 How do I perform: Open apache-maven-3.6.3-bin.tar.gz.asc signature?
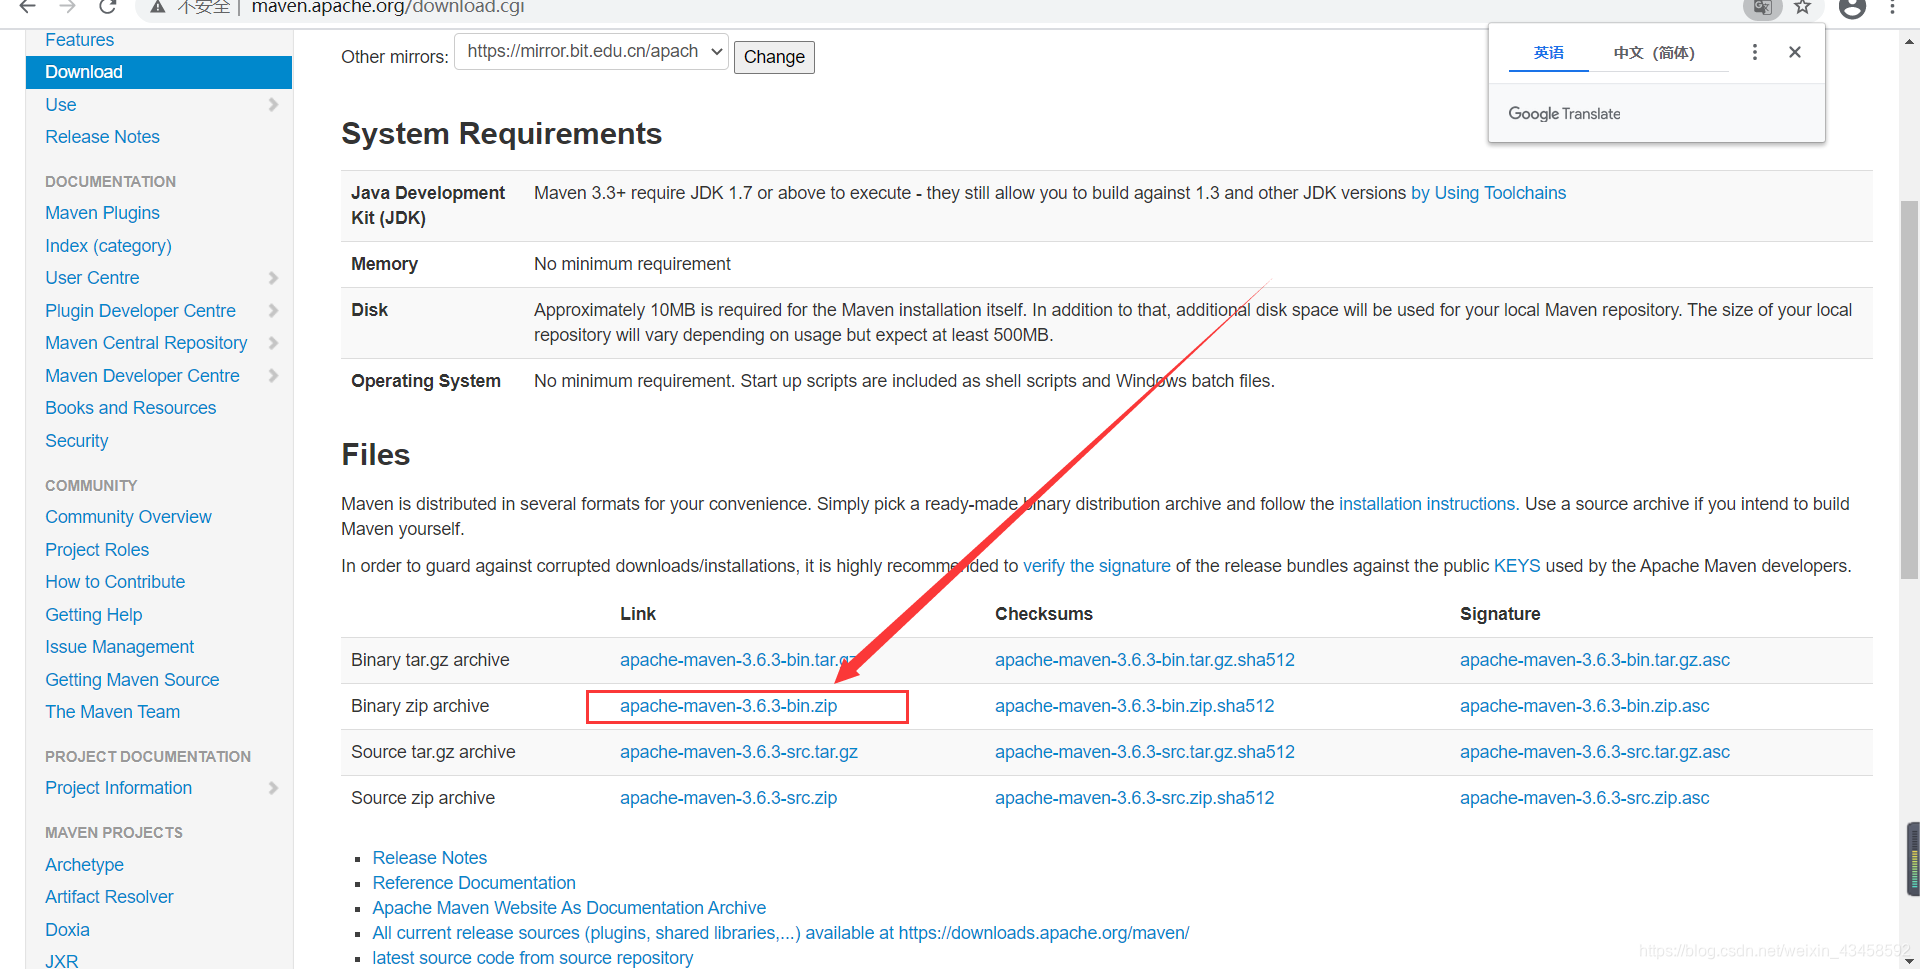[1594, 660]
